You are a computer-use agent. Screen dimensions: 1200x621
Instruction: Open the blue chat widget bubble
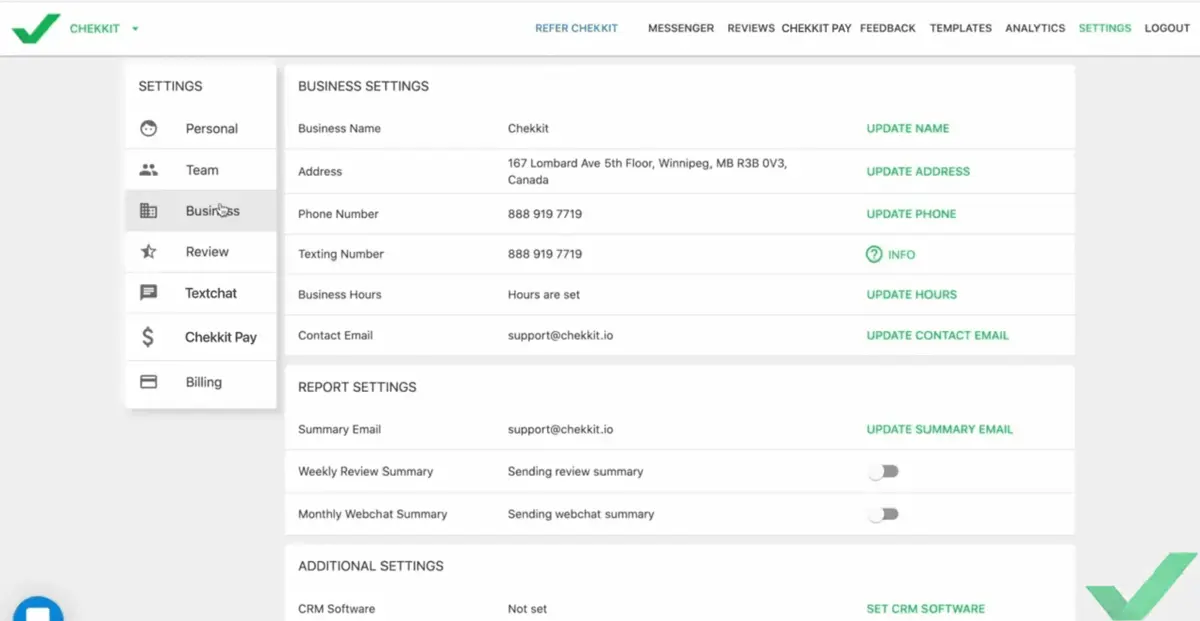tap(37, 609)
